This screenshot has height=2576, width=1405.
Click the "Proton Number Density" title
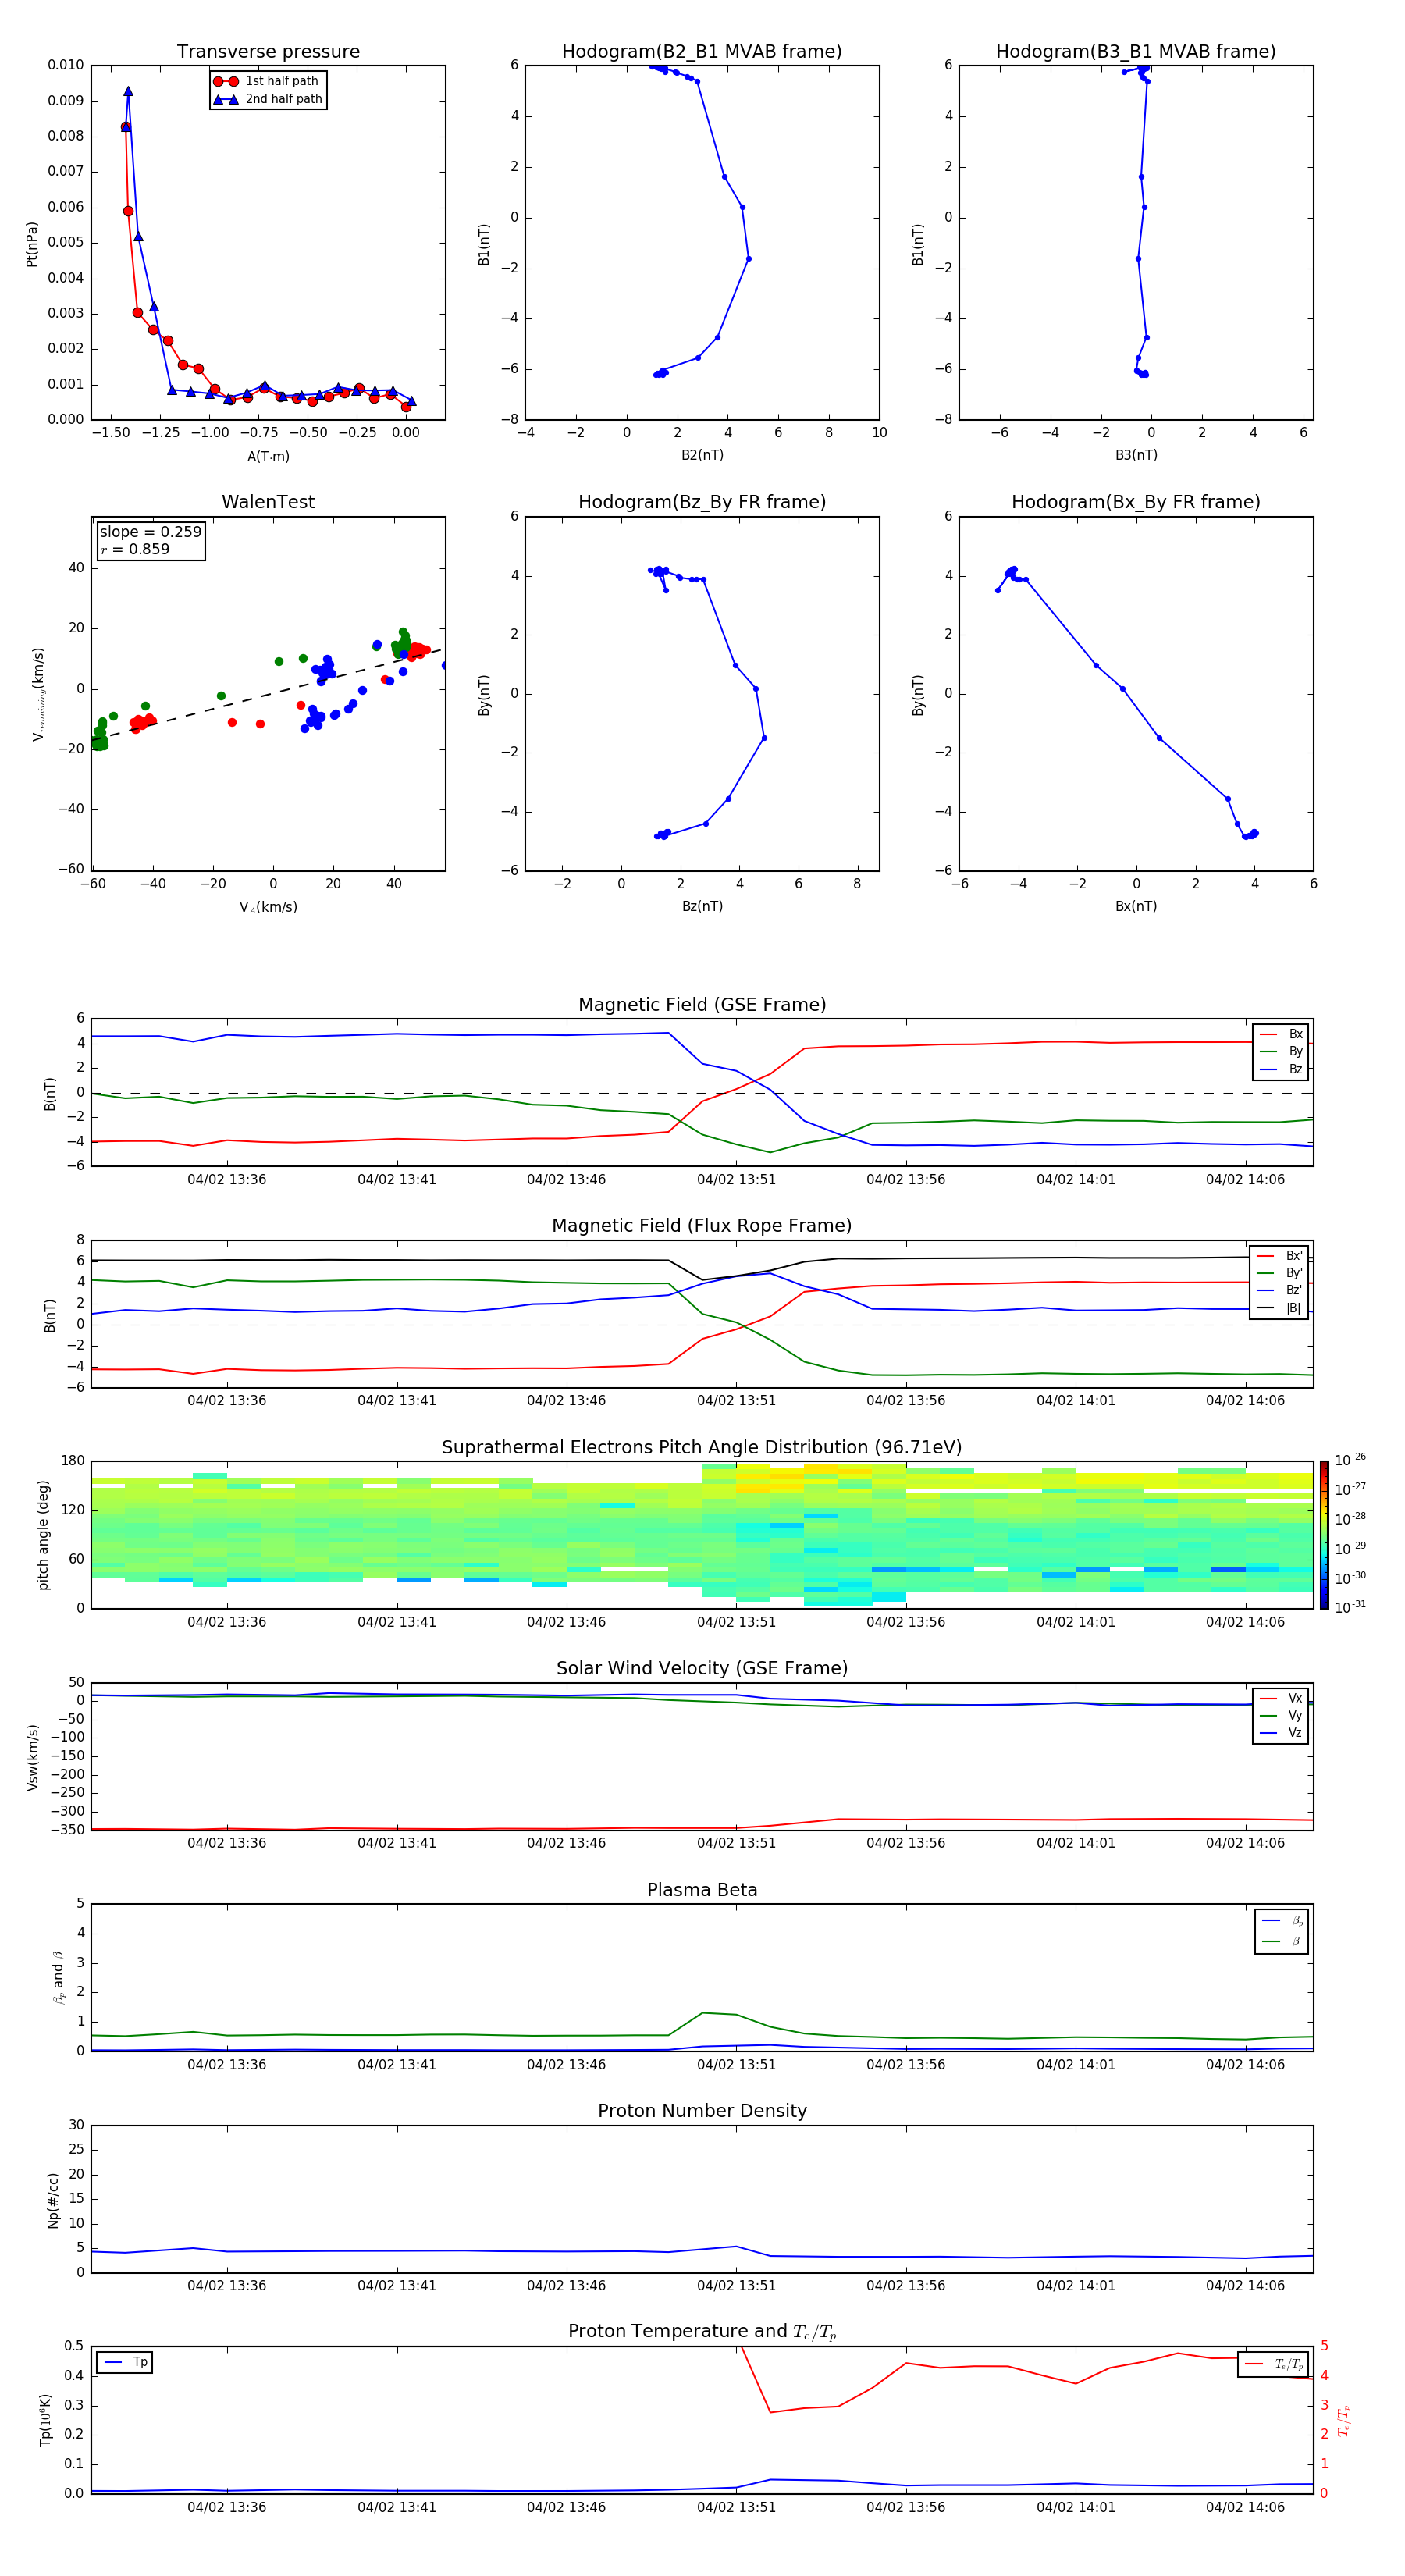pos(702,2111)
